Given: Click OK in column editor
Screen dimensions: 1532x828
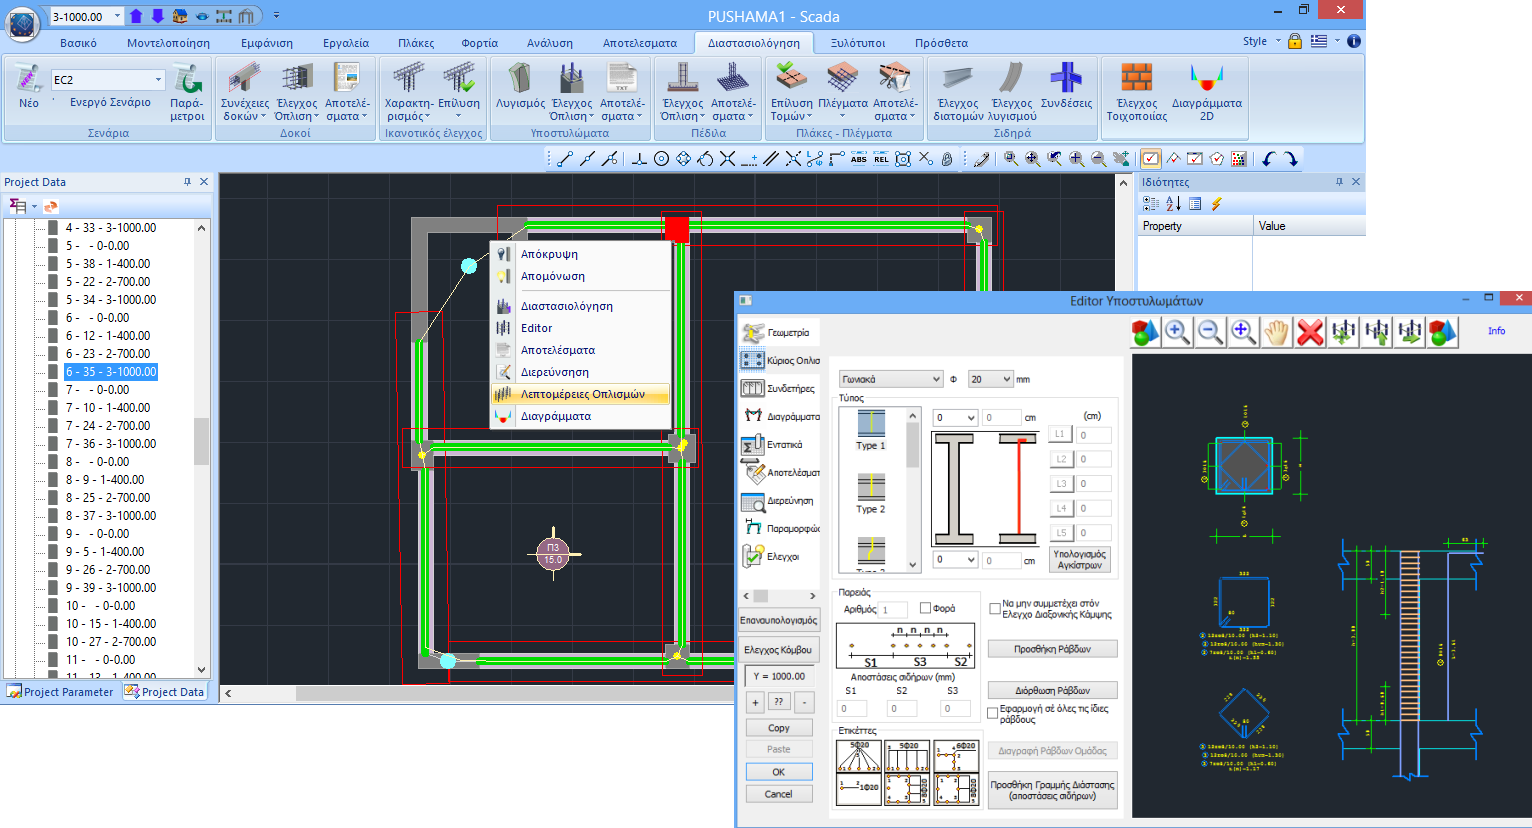Looking at the screenshot, I should coord(779,772).
